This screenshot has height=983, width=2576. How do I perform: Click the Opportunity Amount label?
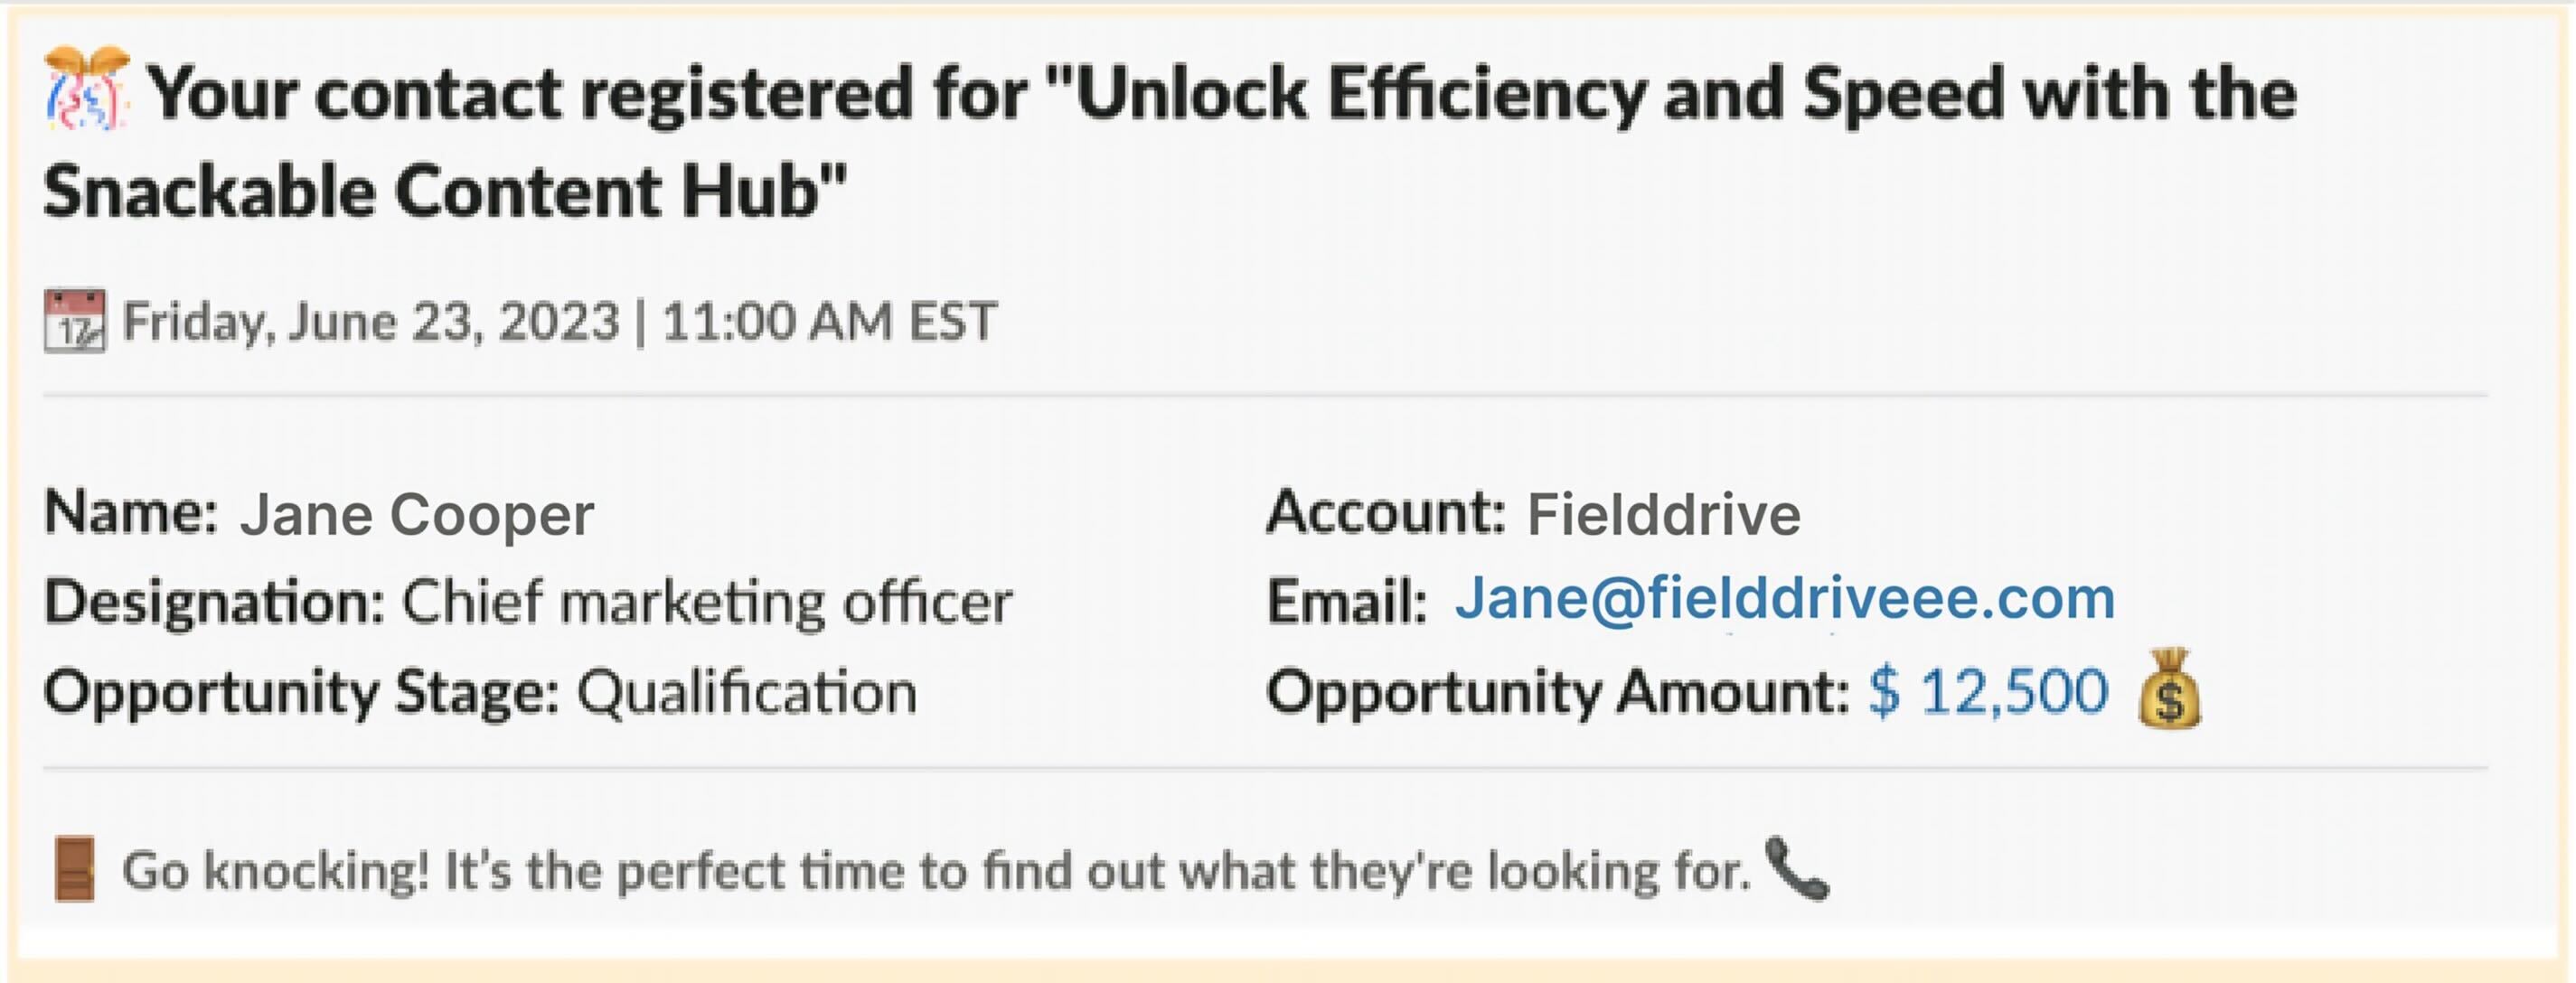[x=1558, y=692]
